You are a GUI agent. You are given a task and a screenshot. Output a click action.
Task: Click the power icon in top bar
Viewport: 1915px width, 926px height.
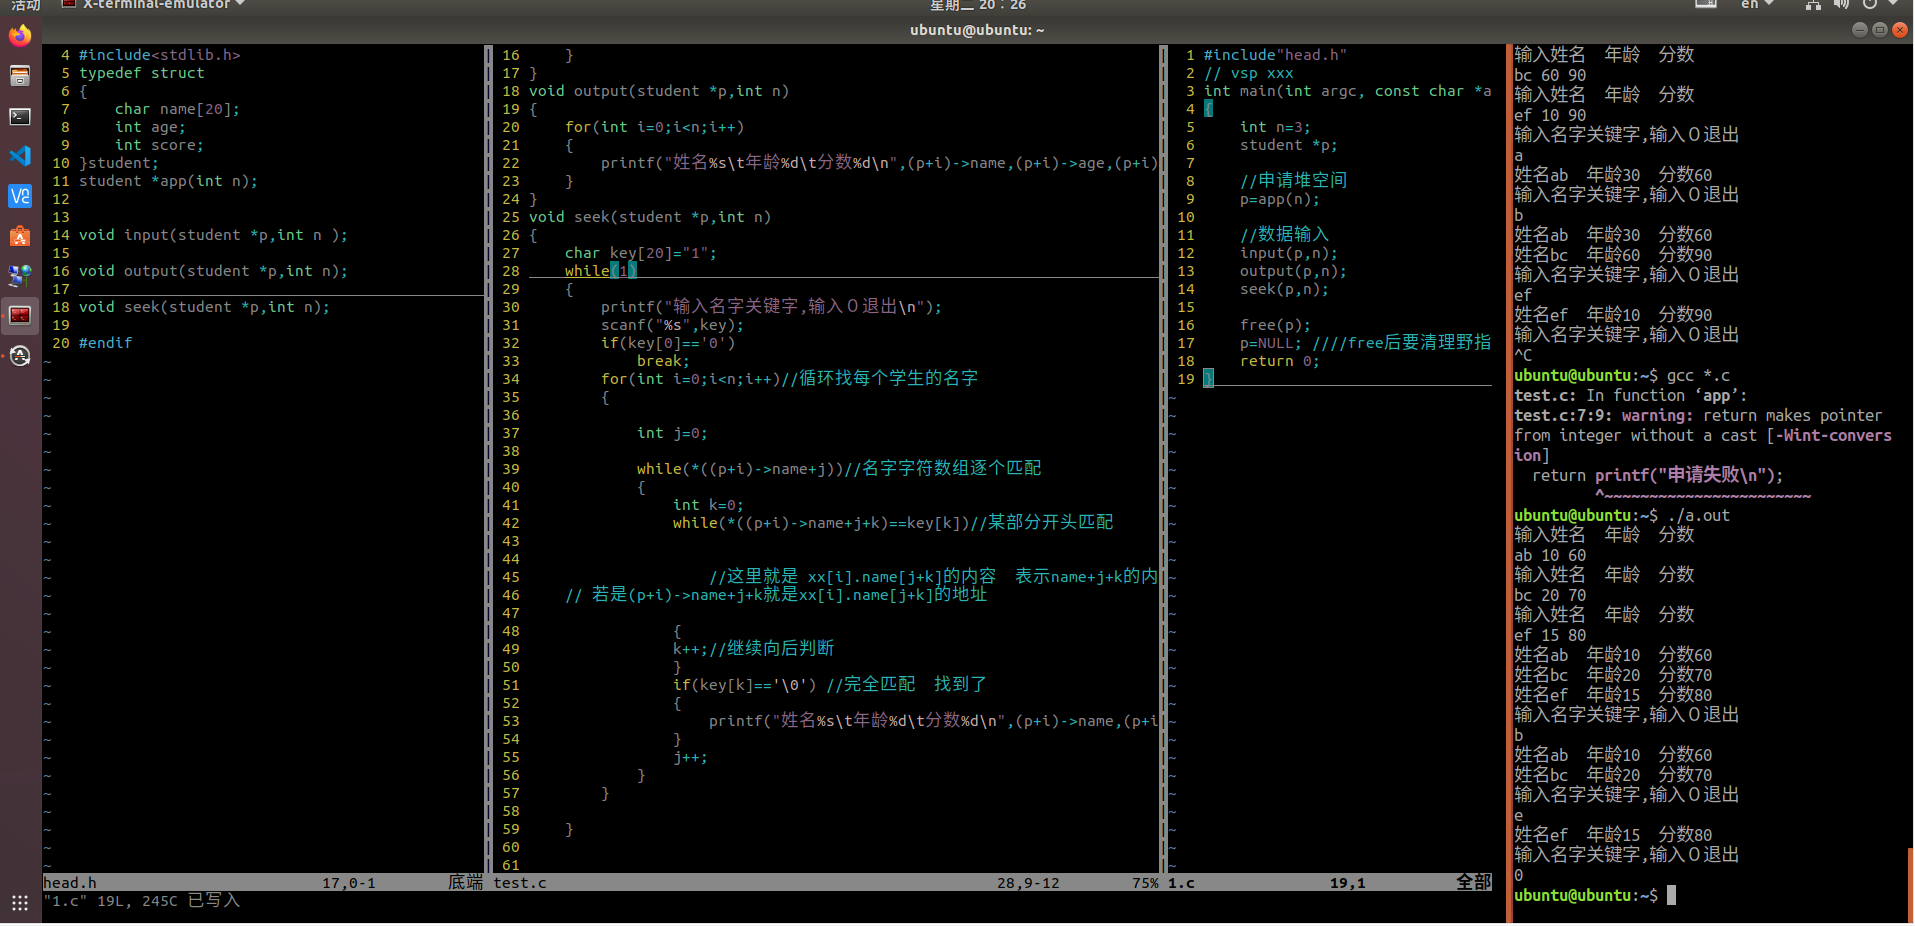click(1869, 4)
